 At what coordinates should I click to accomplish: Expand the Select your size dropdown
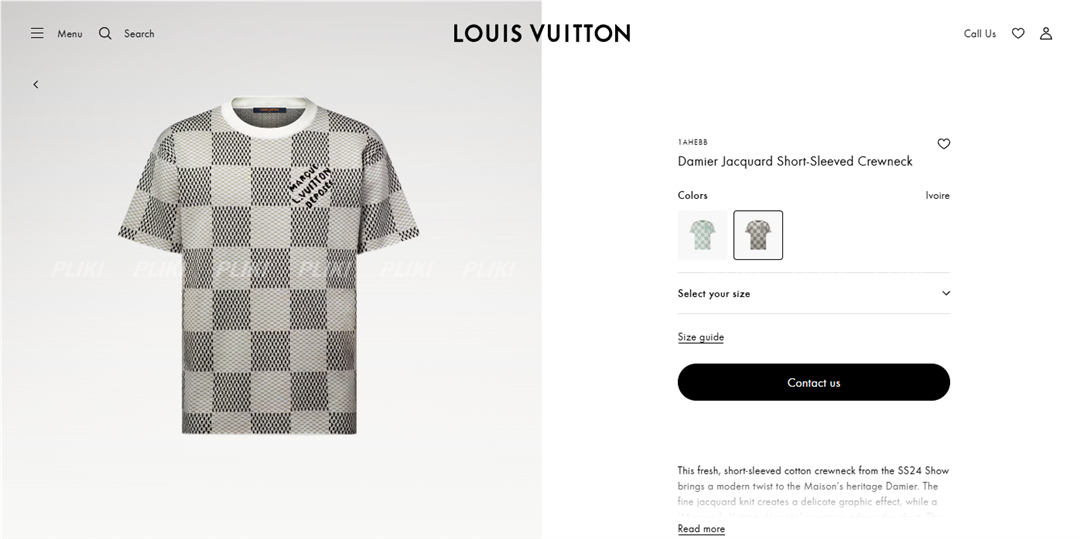point(813,294)
